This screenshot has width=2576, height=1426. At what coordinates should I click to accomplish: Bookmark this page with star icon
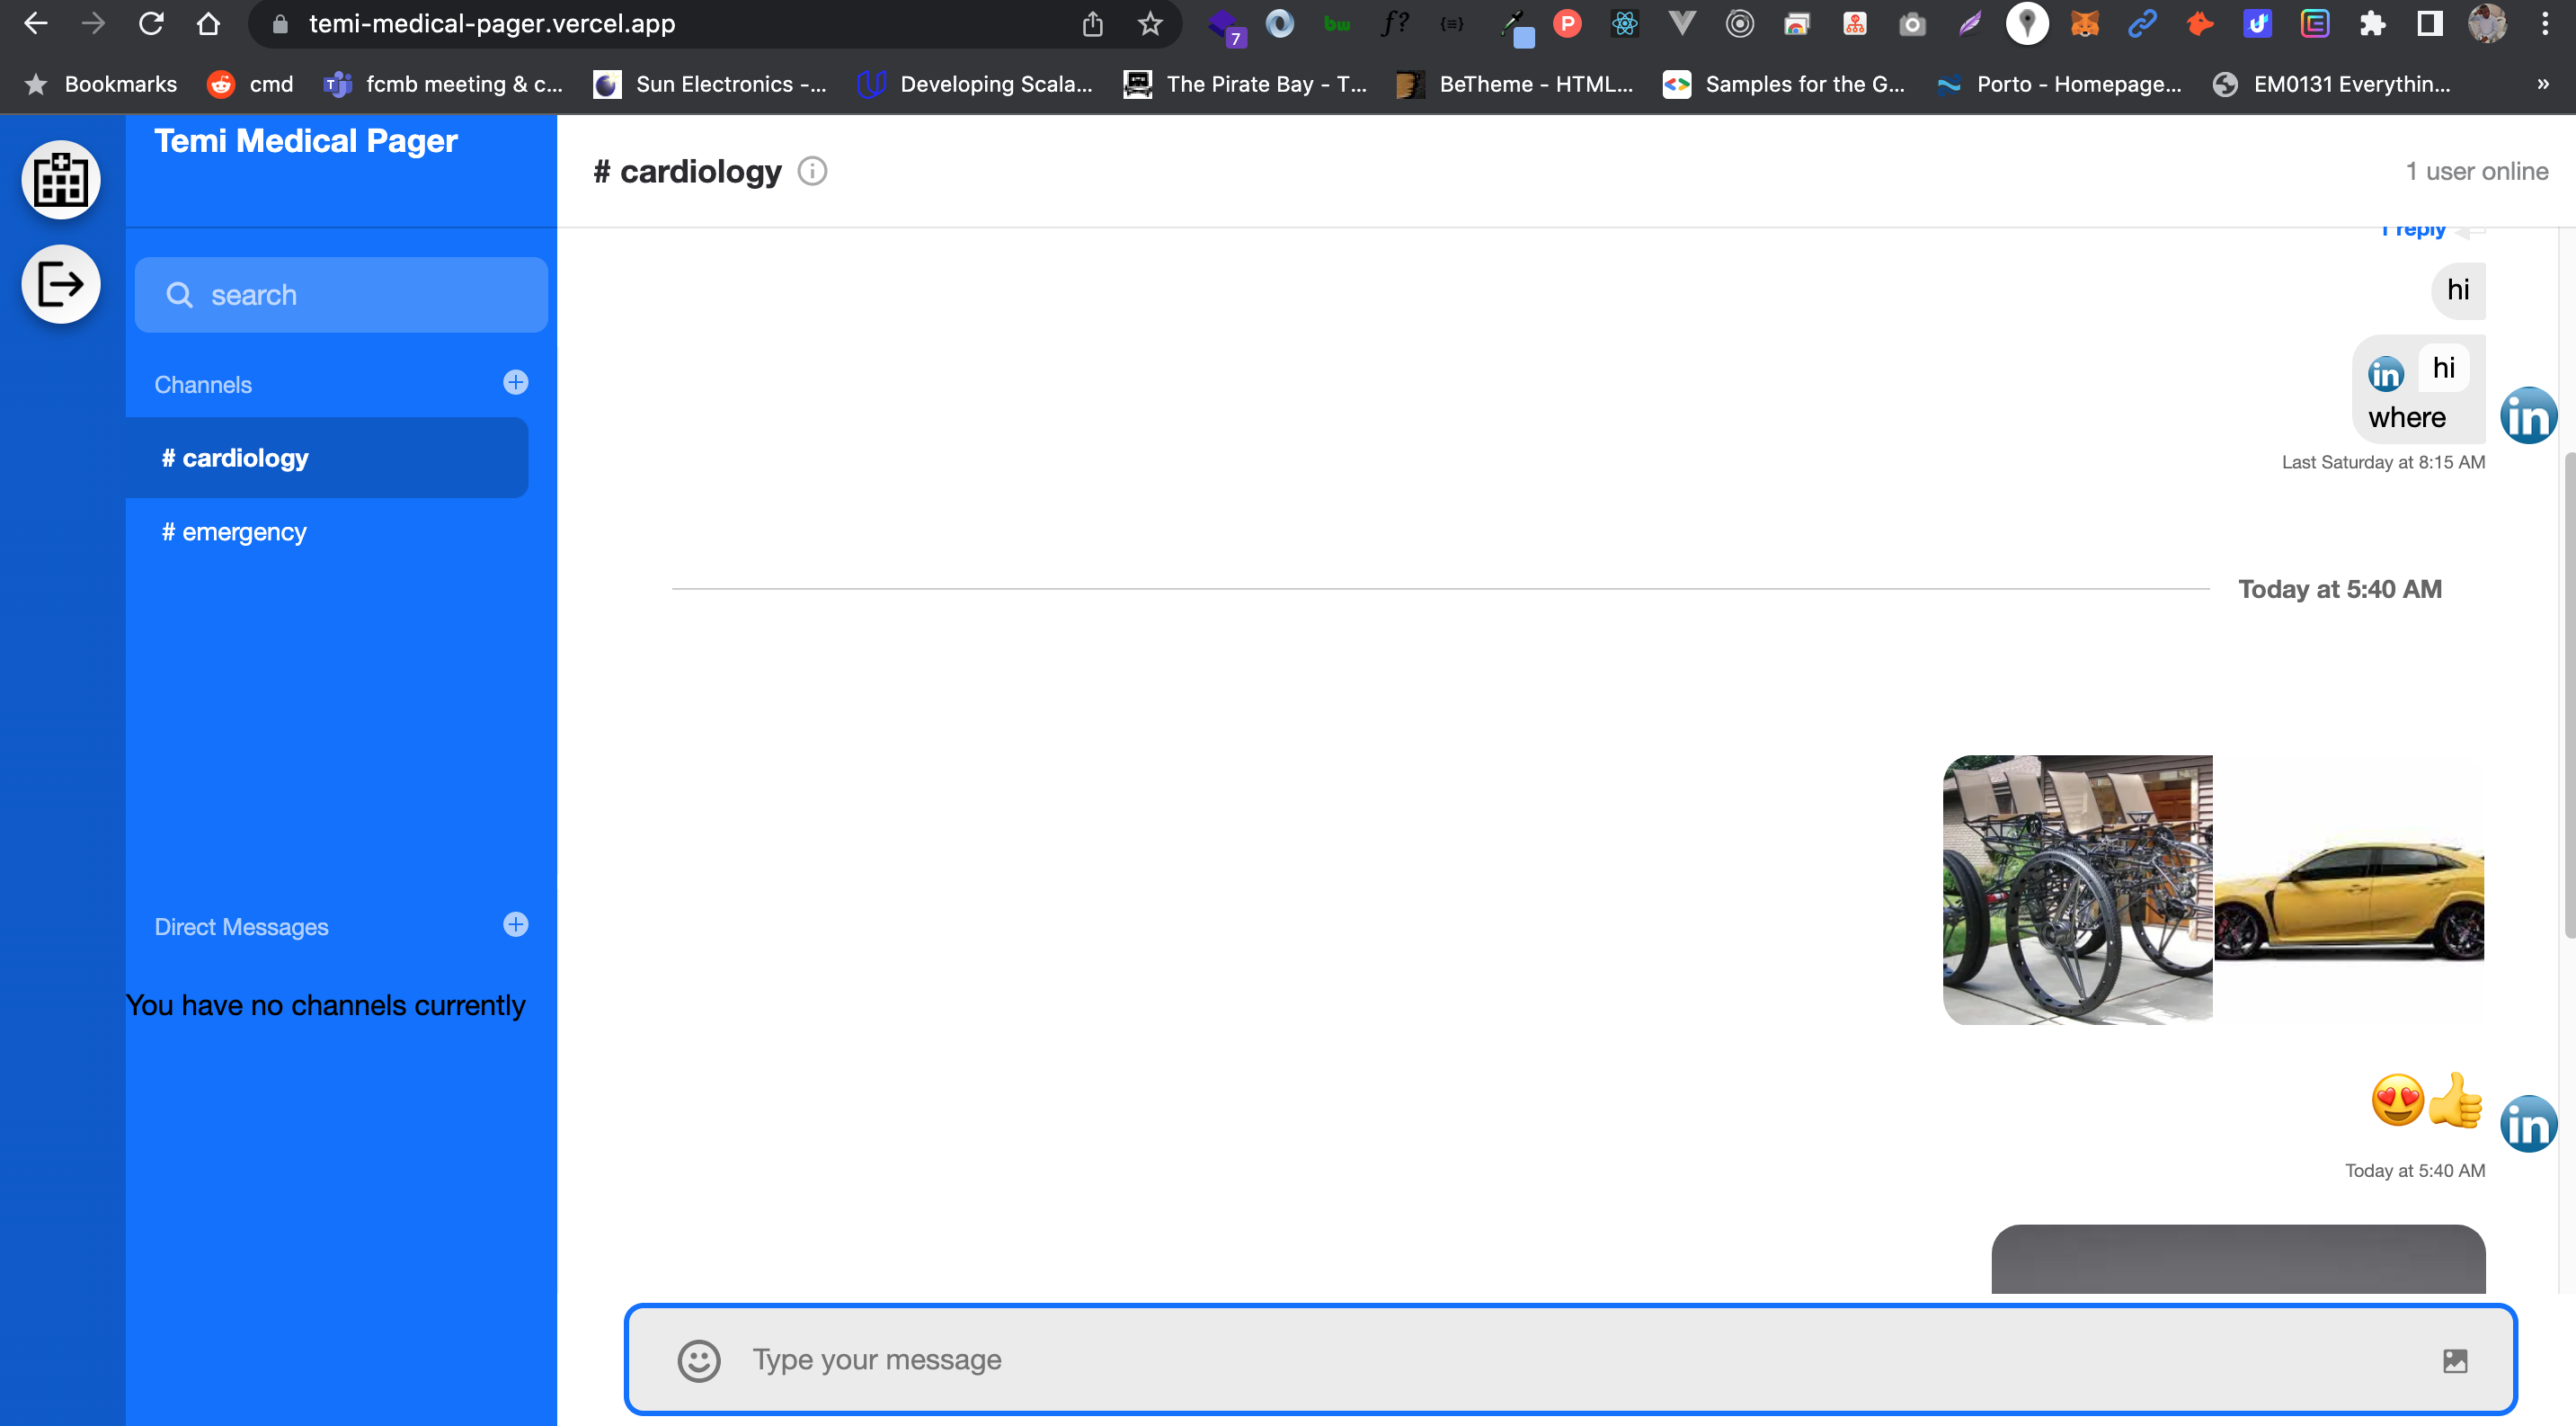click(1150, 24)
